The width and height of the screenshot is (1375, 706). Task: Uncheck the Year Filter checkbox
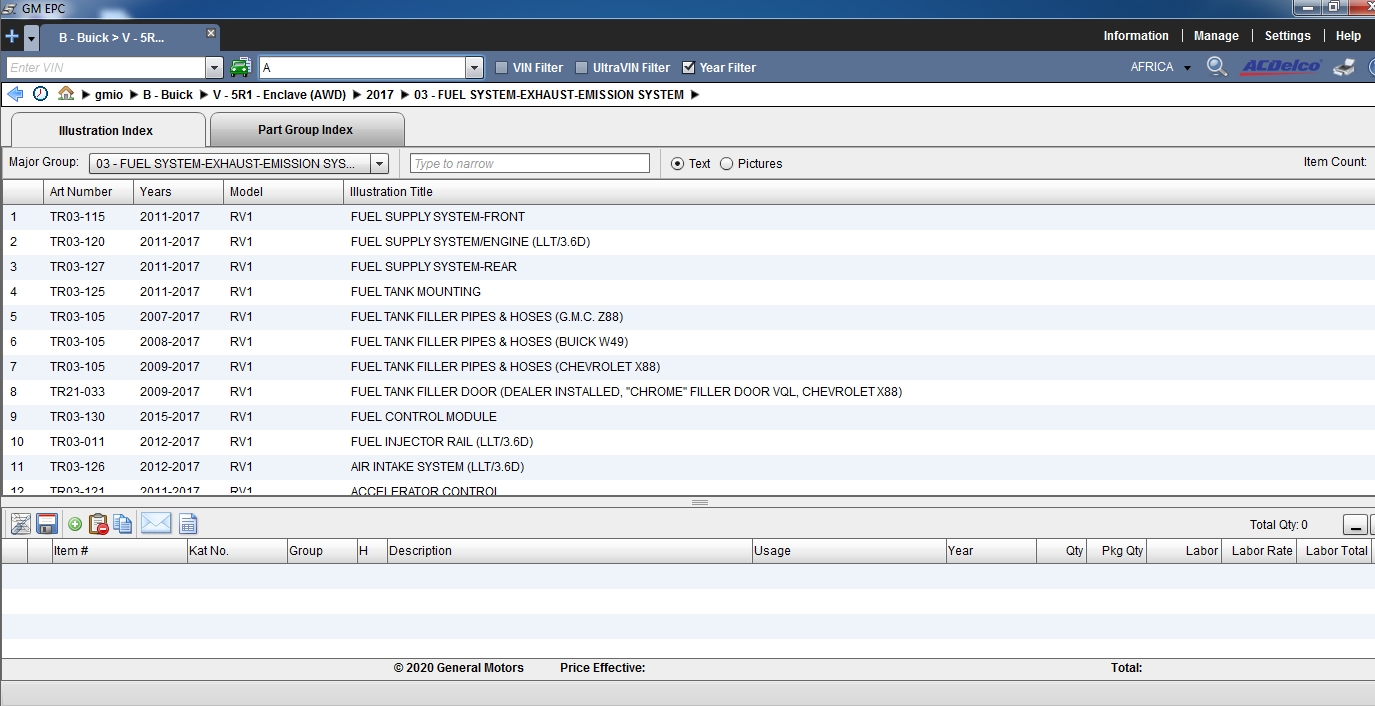[x=689, y=67]
